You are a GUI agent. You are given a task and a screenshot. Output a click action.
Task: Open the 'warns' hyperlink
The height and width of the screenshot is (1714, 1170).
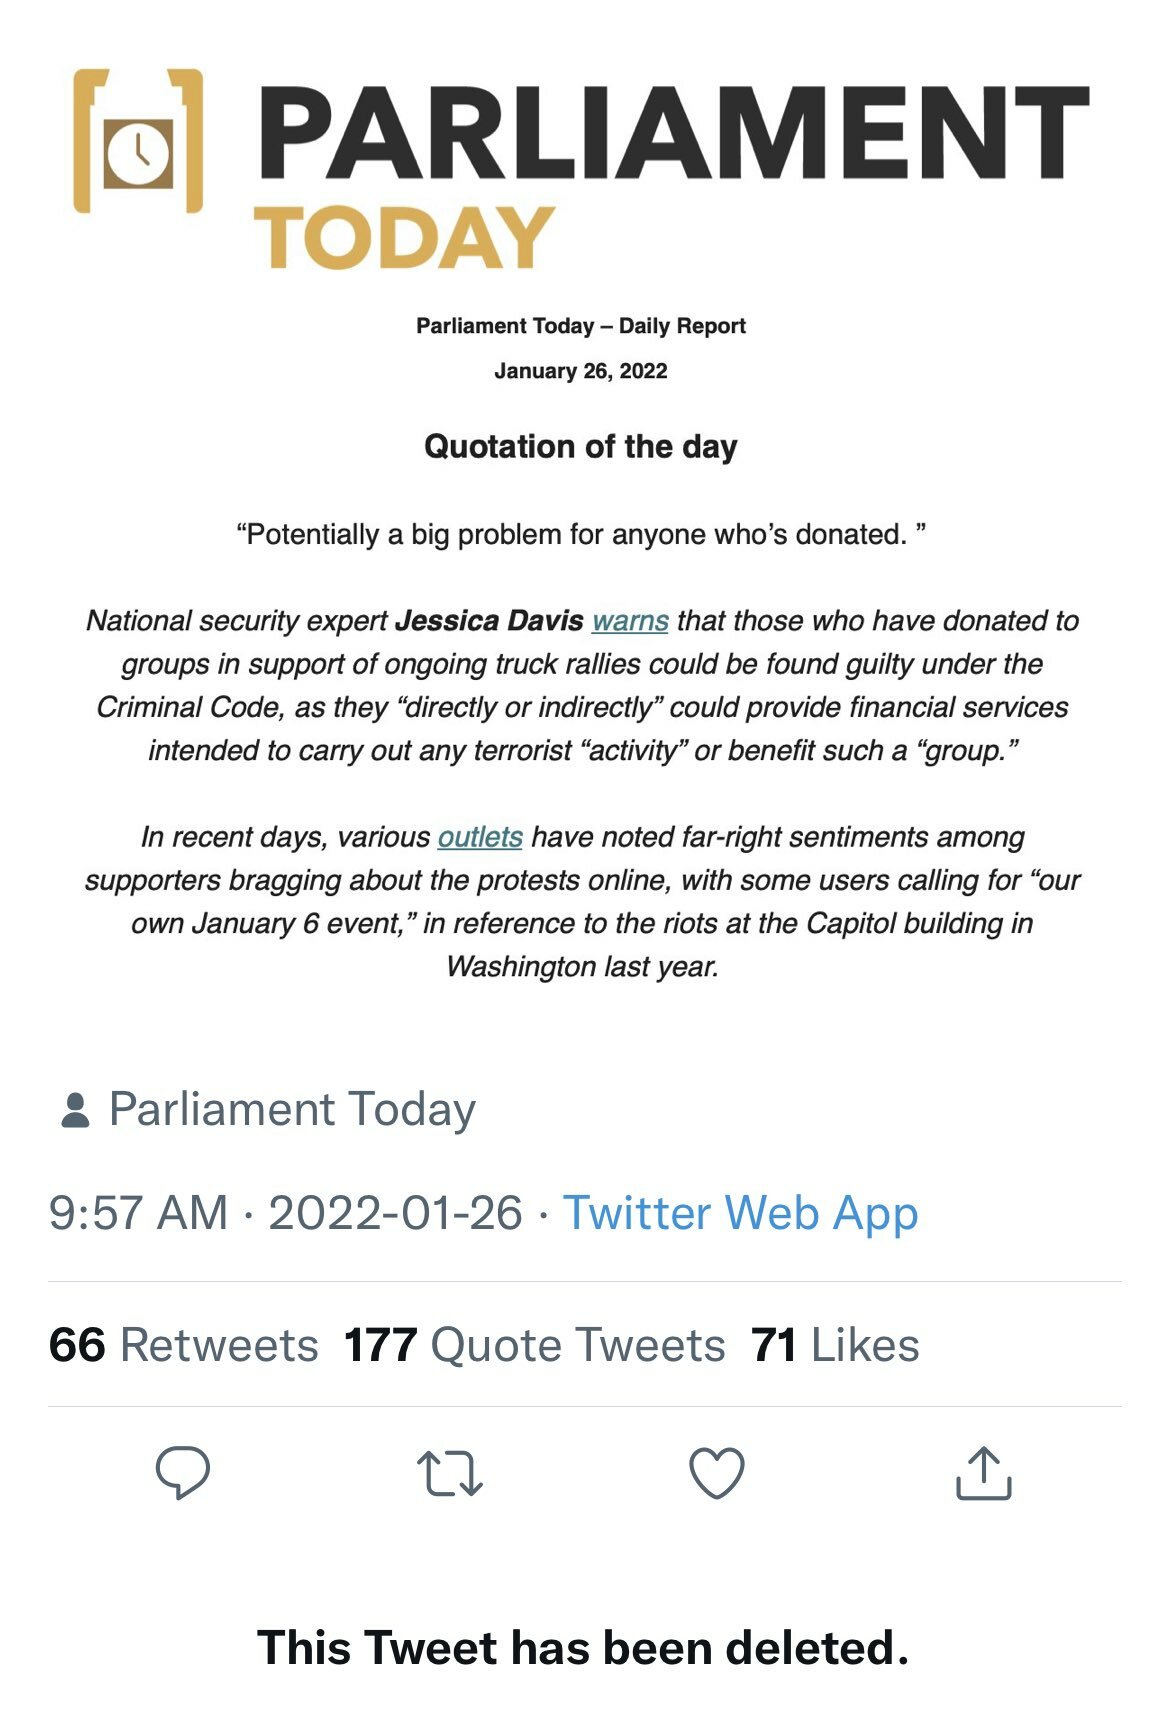[x=630, y=621]
